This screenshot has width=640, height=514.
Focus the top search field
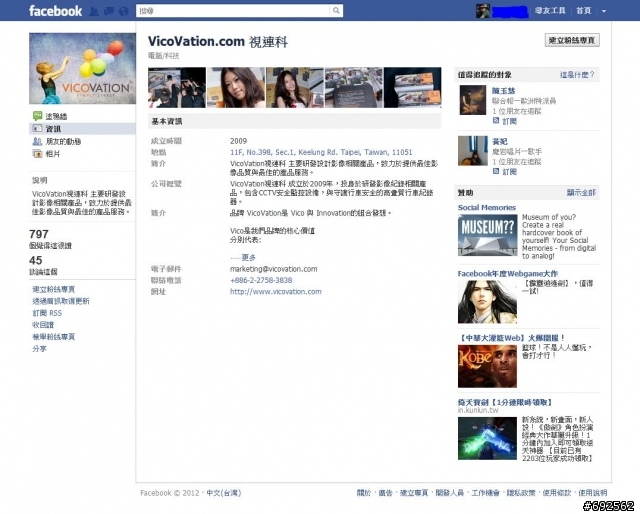click(x=233, y=11)
